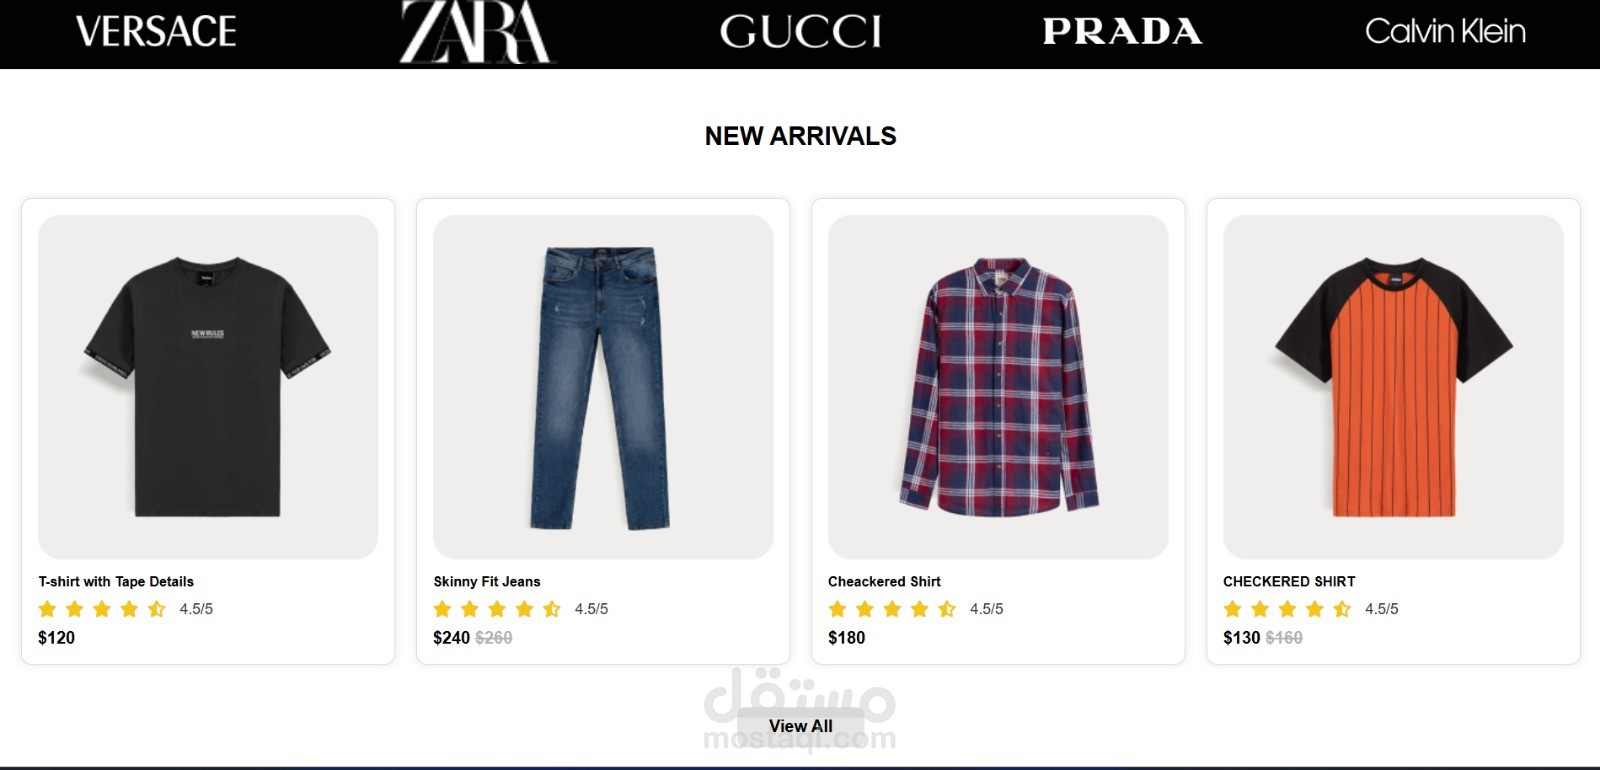Open the black T-shirt with Tape Details image
1600x770 pixels.
[x=208, y=387]
